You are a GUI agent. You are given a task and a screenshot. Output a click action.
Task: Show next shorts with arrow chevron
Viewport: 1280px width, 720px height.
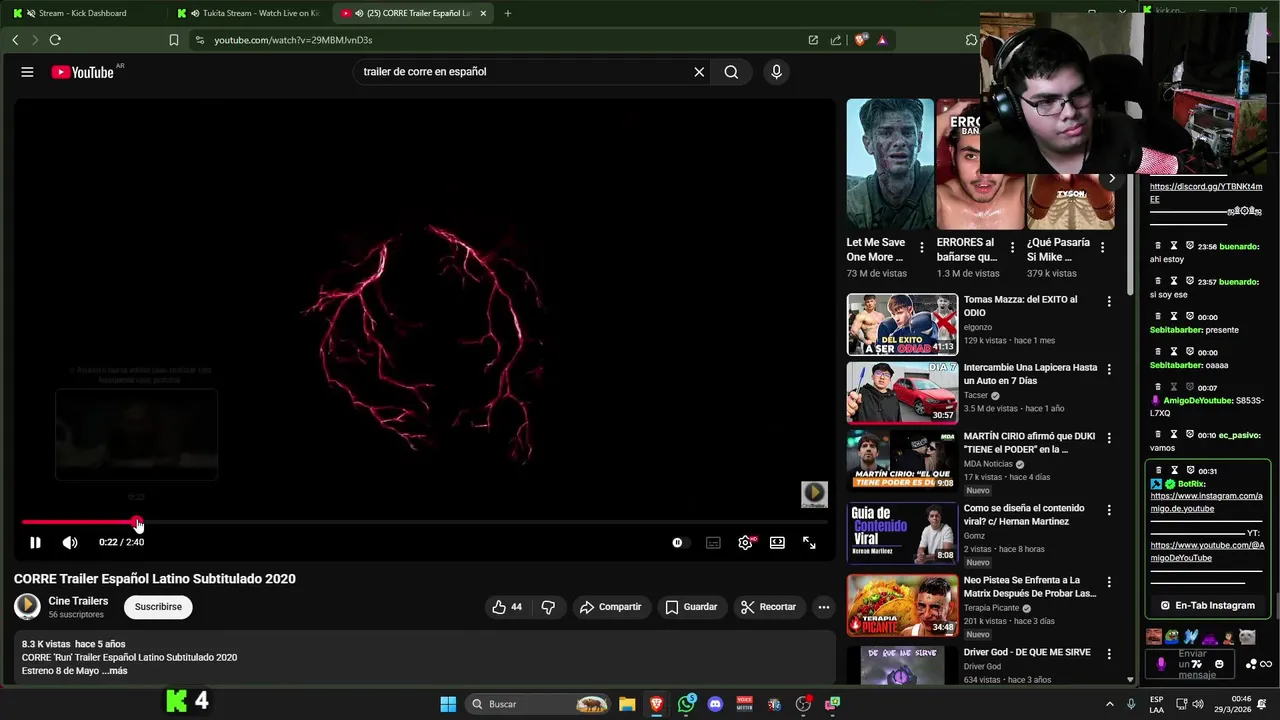[1111, 178]
